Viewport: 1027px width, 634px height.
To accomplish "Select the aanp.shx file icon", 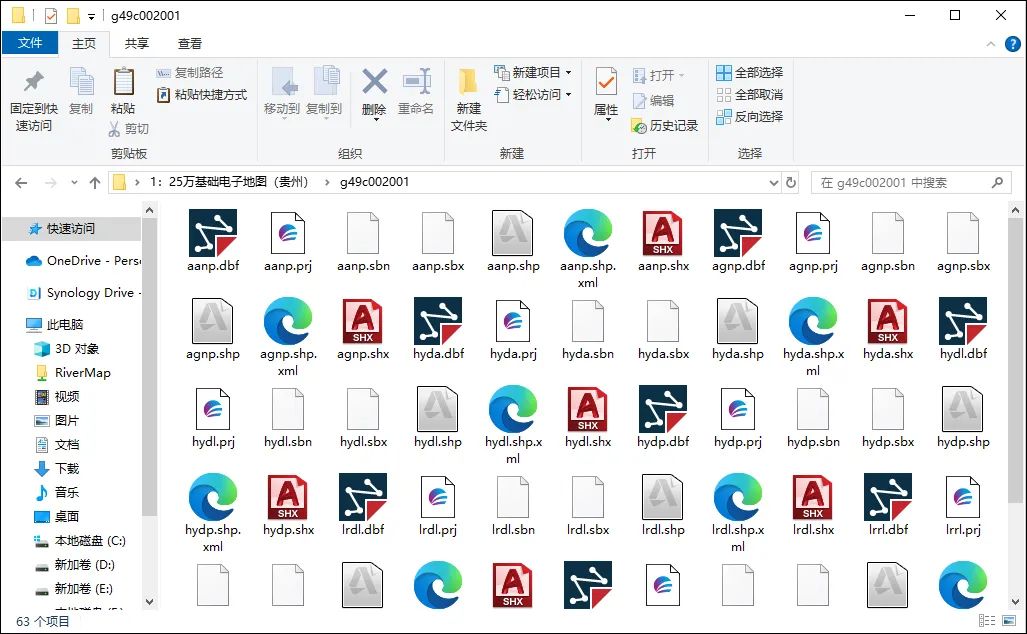I will [663, 233].
